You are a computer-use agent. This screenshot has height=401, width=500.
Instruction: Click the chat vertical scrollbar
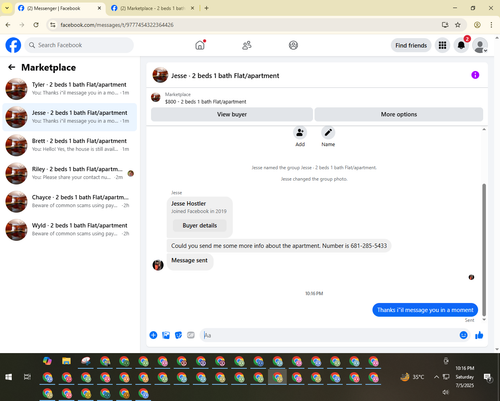[484, 249]
